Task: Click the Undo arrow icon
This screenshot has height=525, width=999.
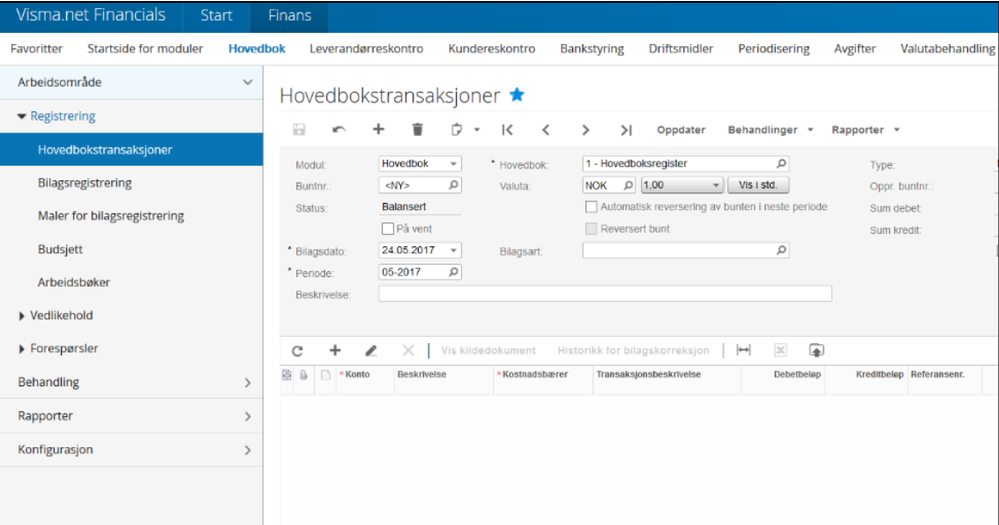Action: 339,129
